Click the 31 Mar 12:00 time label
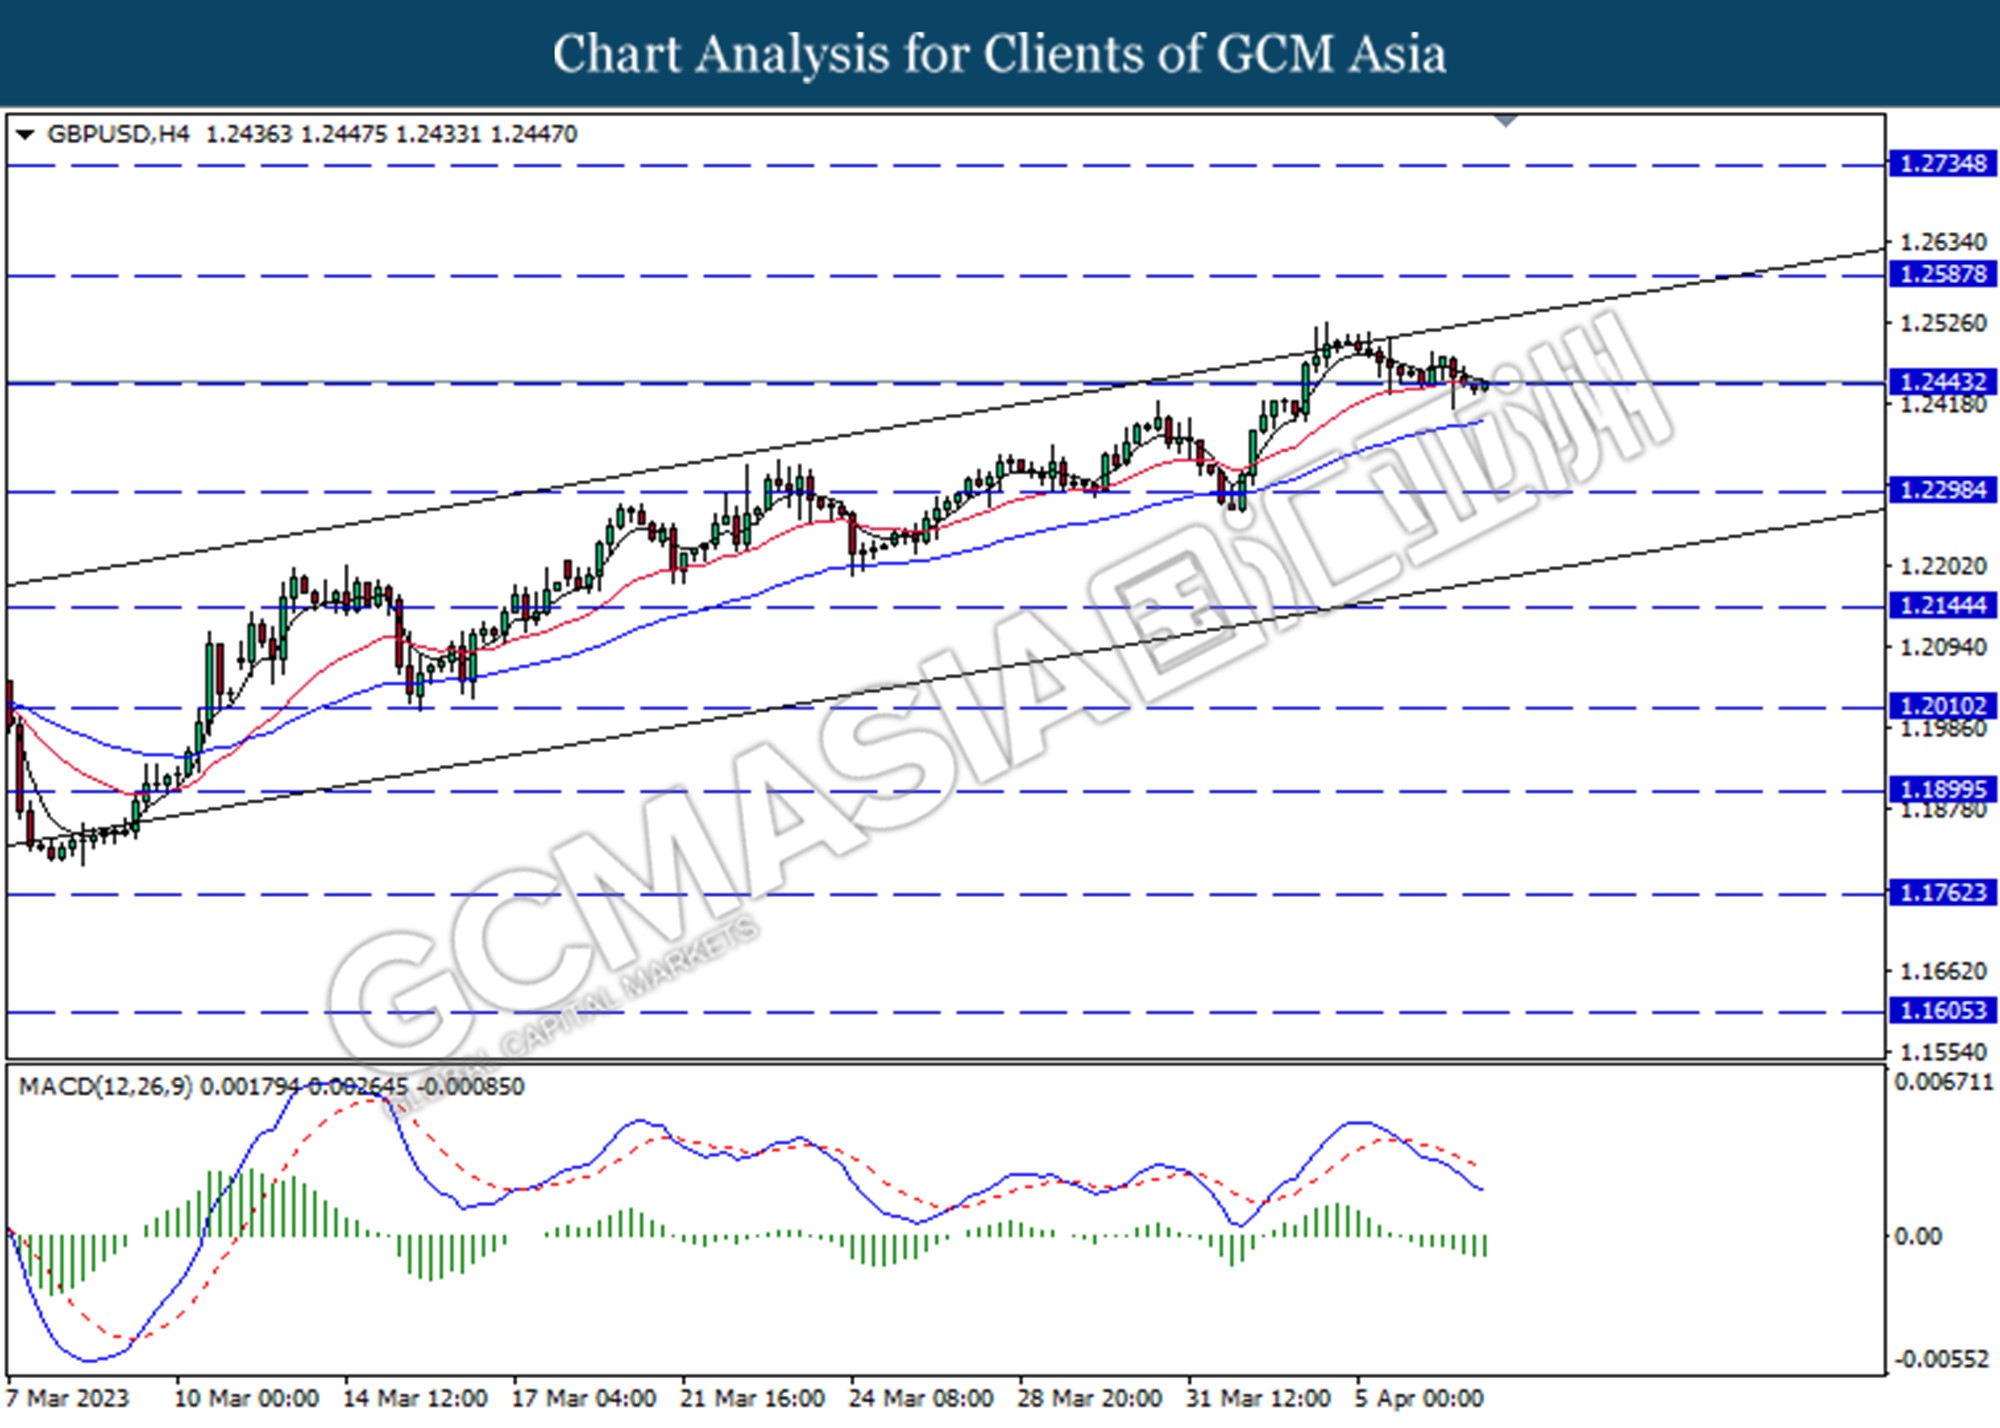 pyautogui.click(x=1258, y=1398)
